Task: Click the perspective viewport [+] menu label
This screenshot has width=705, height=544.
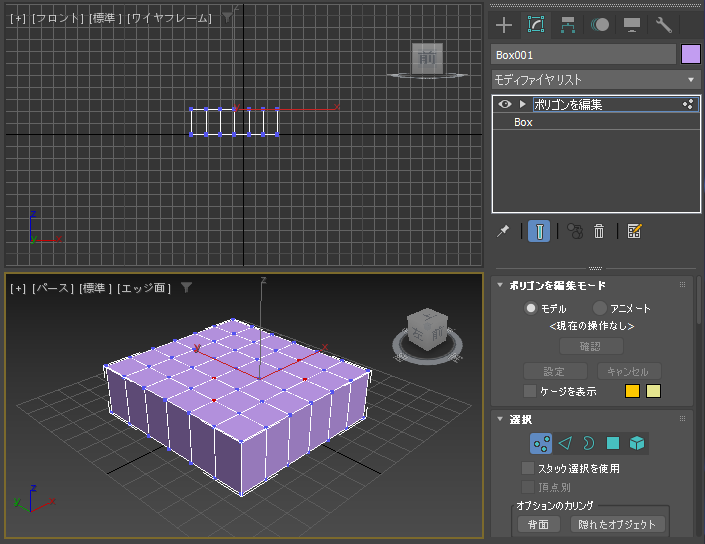Action: click(x=18, y=288)
